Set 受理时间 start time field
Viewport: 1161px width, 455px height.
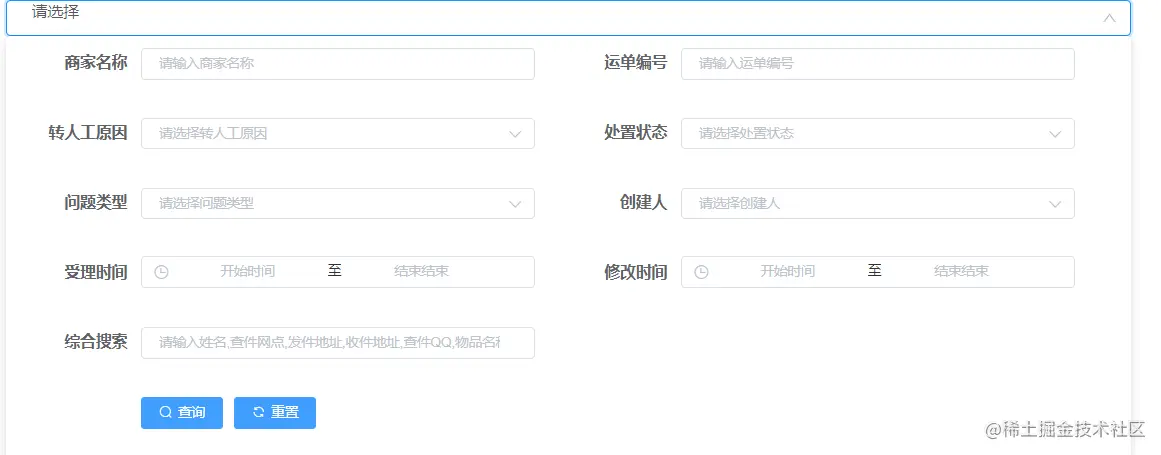(x=247, y=272)
